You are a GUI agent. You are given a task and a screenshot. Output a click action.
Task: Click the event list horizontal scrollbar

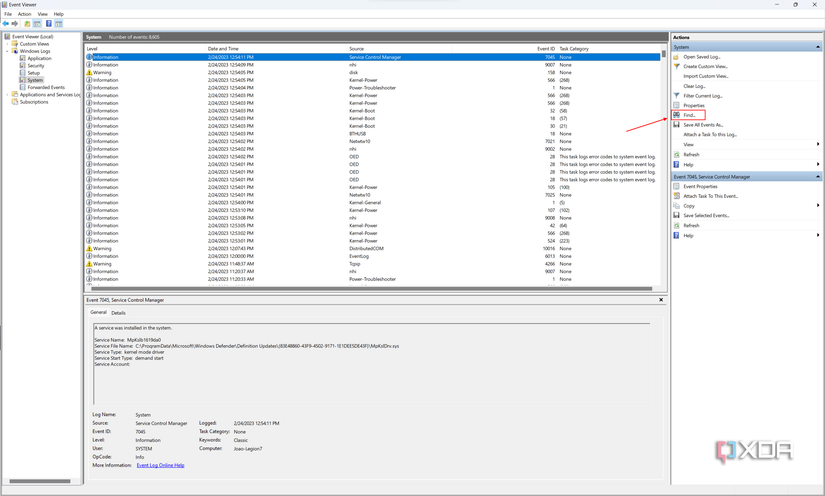[371, 289]
